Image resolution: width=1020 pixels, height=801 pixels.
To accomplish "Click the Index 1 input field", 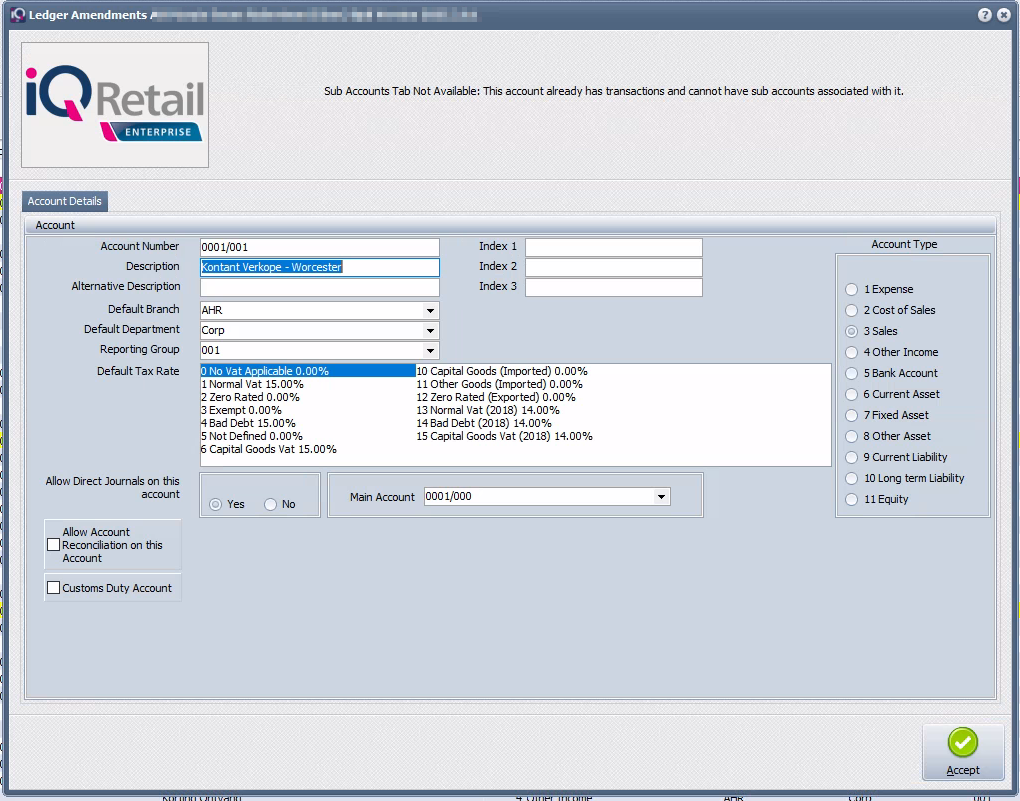I will [x=613, y=247].
